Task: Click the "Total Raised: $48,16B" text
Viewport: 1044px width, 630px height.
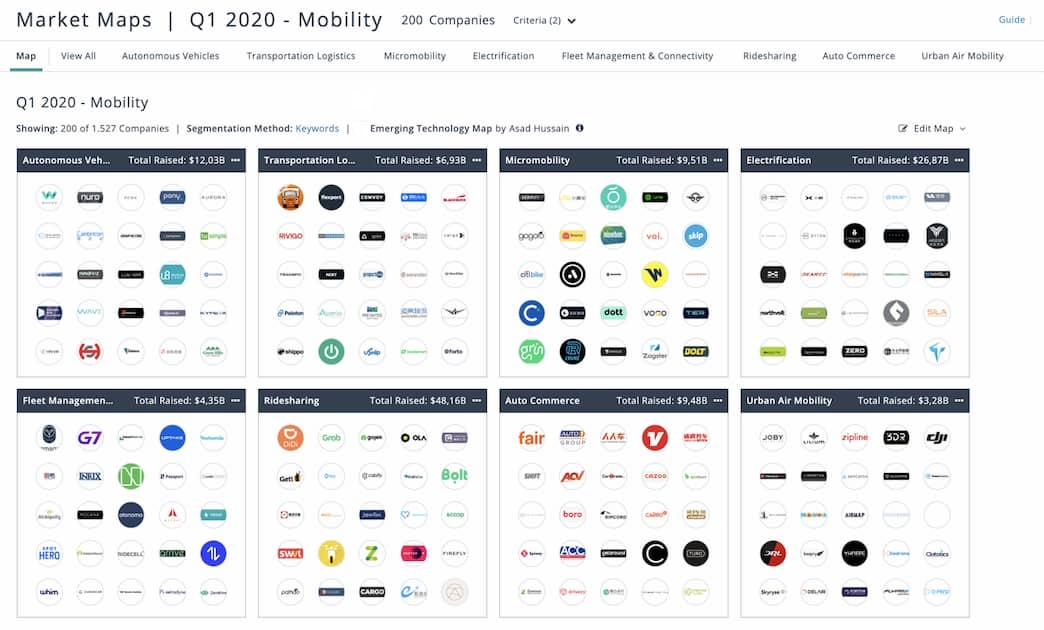Action: [x=418, y=400]
